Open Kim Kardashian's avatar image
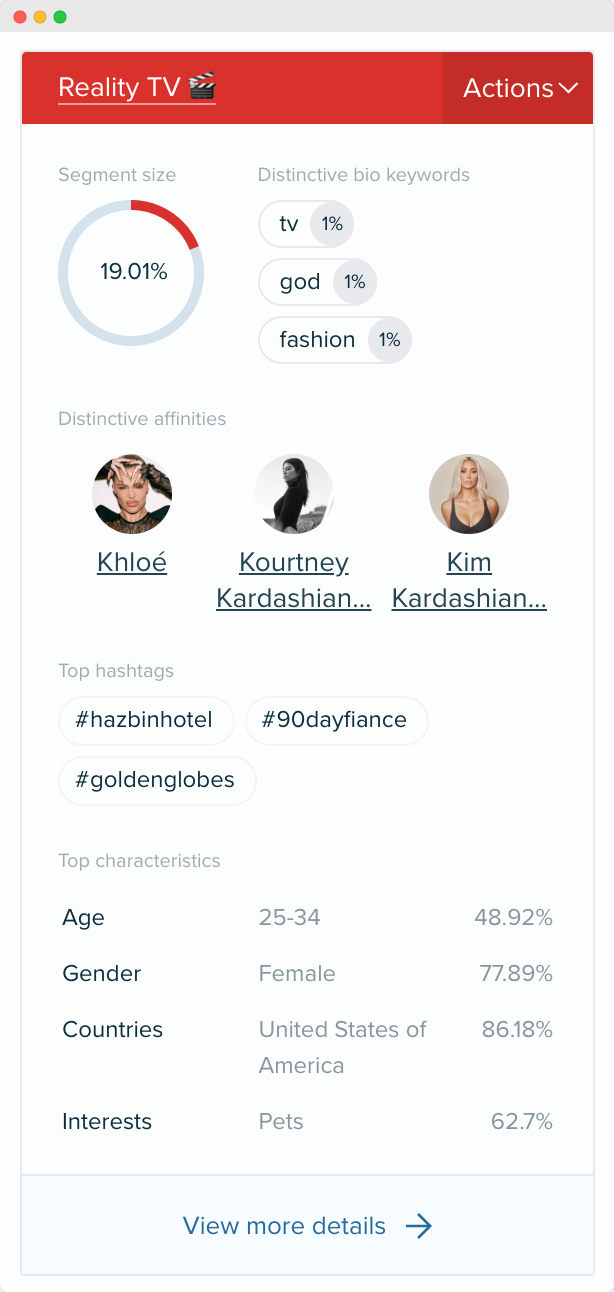 (469, 494)
